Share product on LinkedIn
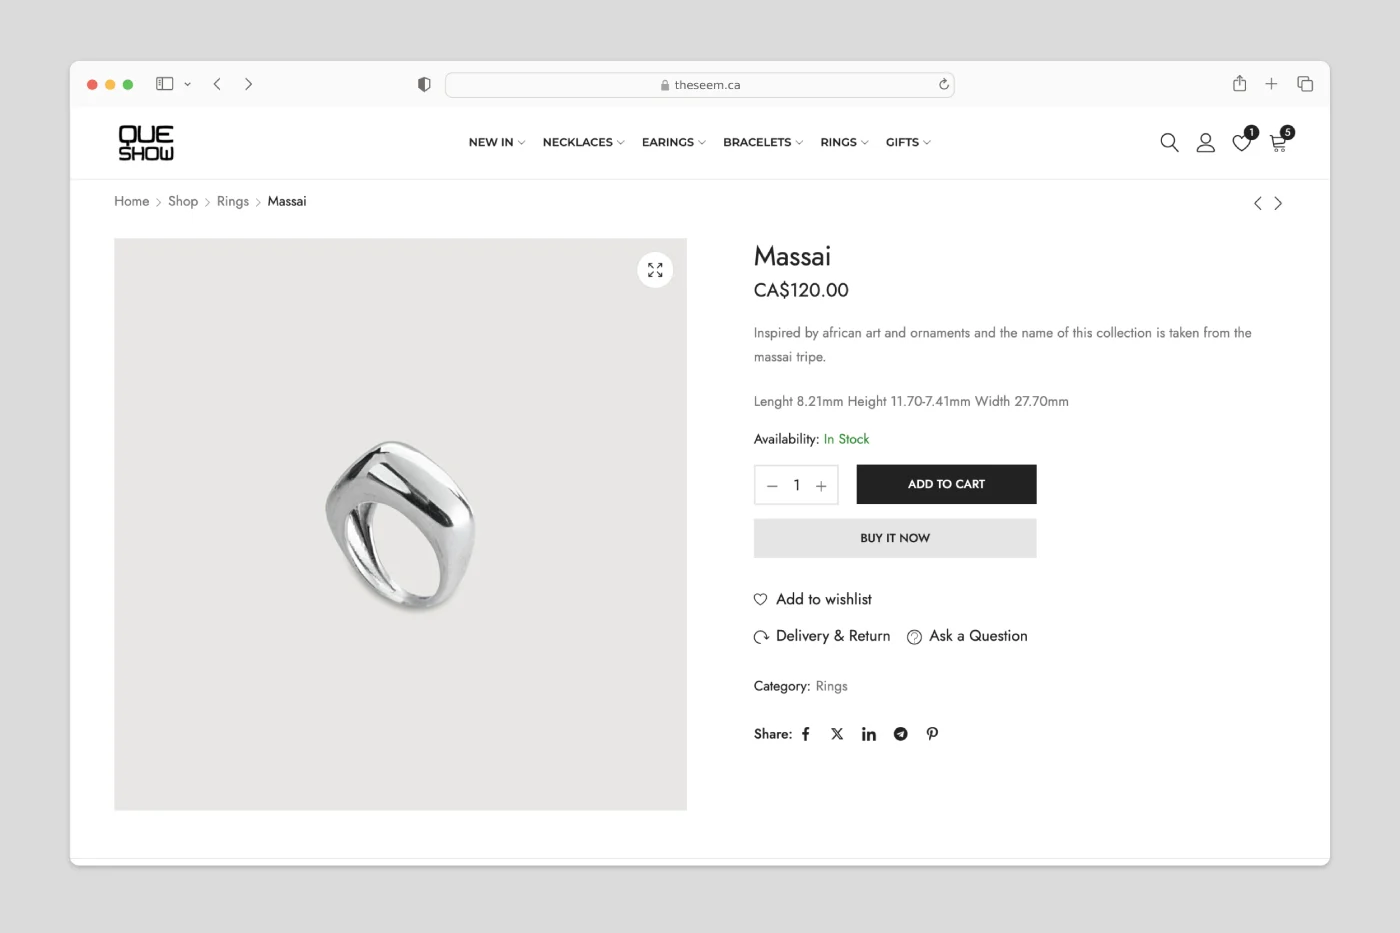This screenshot has width=1400, height=933. (x=869, y=734)
